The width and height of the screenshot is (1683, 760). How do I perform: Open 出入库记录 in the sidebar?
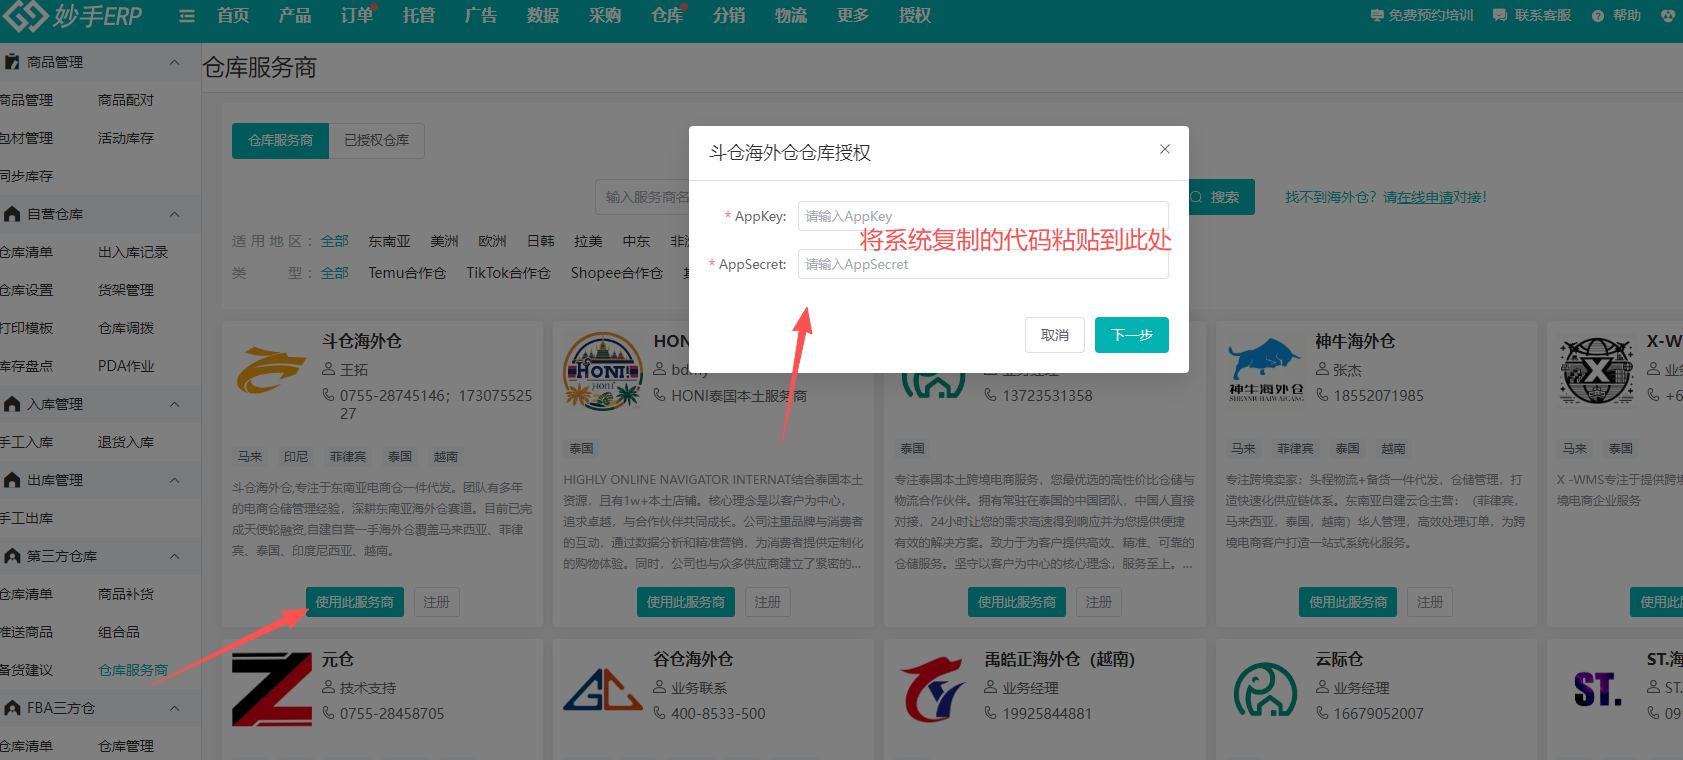tap(133, 252)
